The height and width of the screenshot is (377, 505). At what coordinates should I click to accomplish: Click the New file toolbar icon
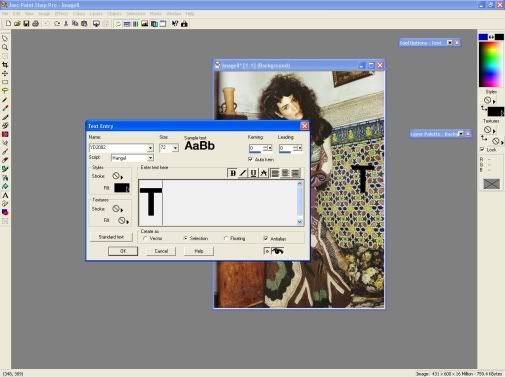8,24
